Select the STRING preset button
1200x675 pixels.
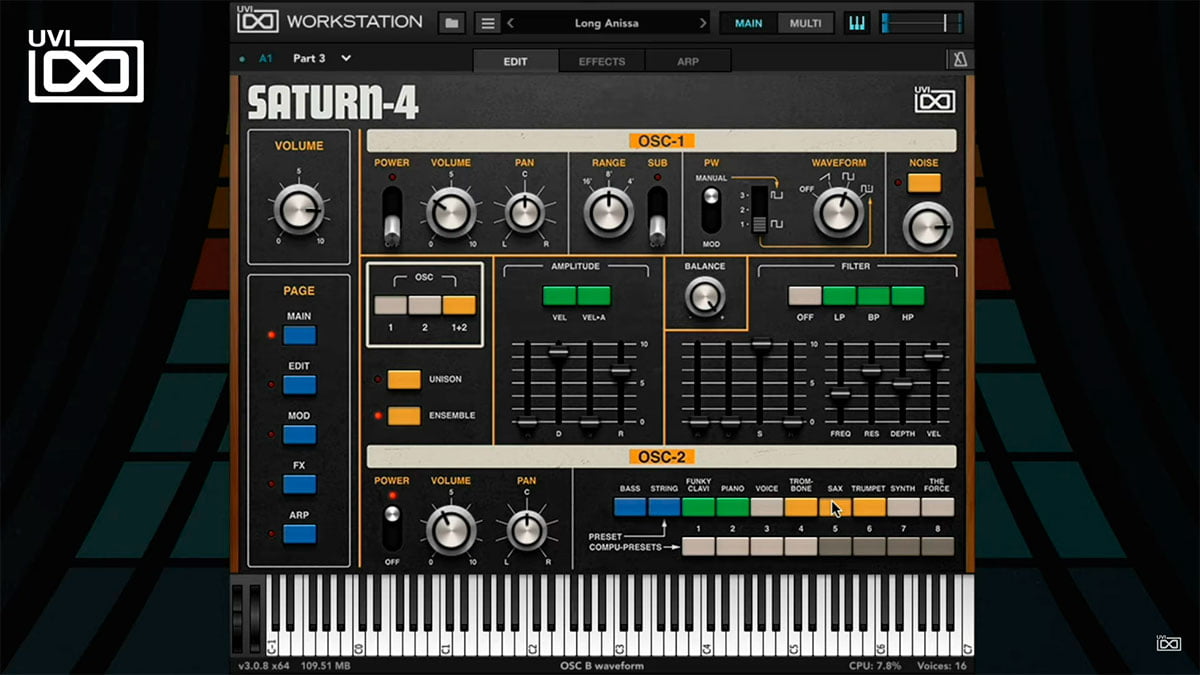[664, 507]
